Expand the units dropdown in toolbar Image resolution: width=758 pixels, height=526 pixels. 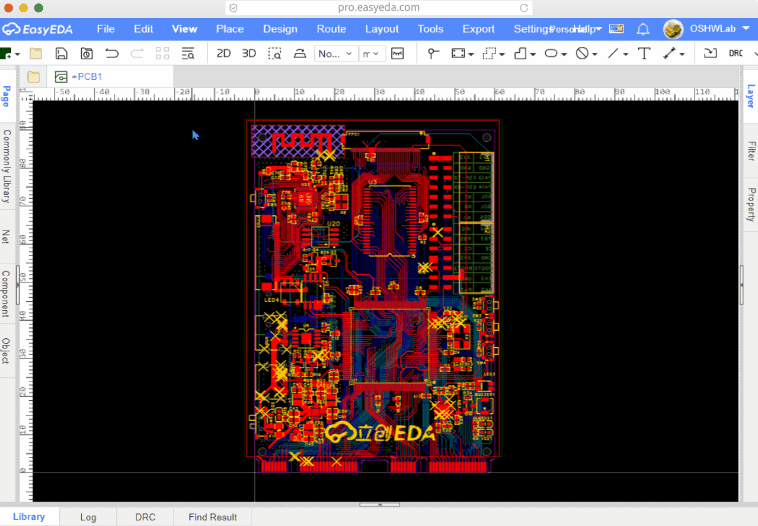coord(371,53)
